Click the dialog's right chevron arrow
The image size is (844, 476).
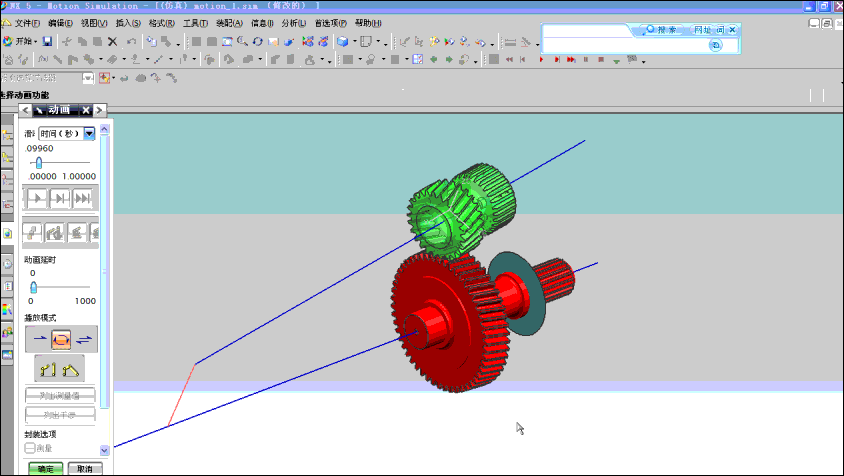coord(99,110)
